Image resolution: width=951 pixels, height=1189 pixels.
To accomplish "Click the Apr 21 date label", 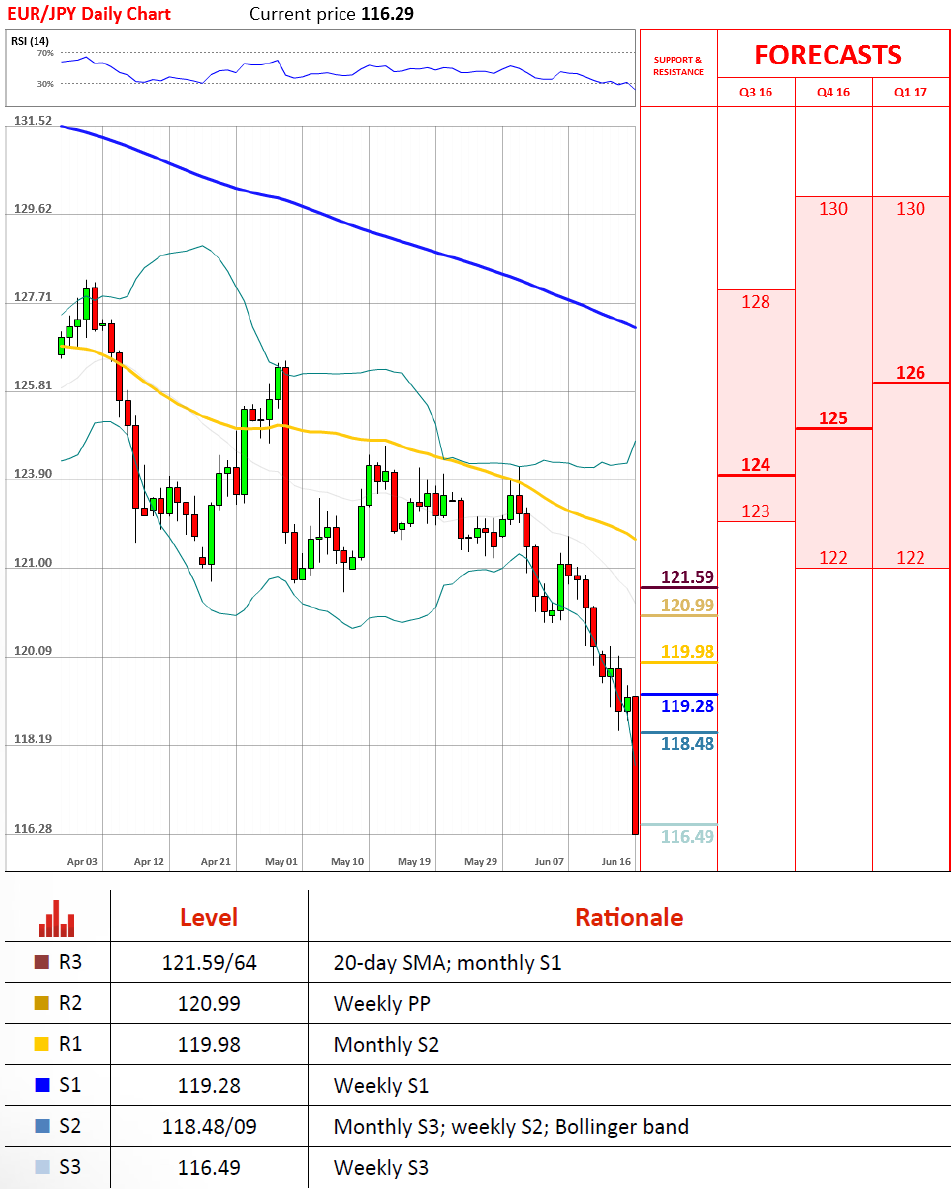I will 215,861.
